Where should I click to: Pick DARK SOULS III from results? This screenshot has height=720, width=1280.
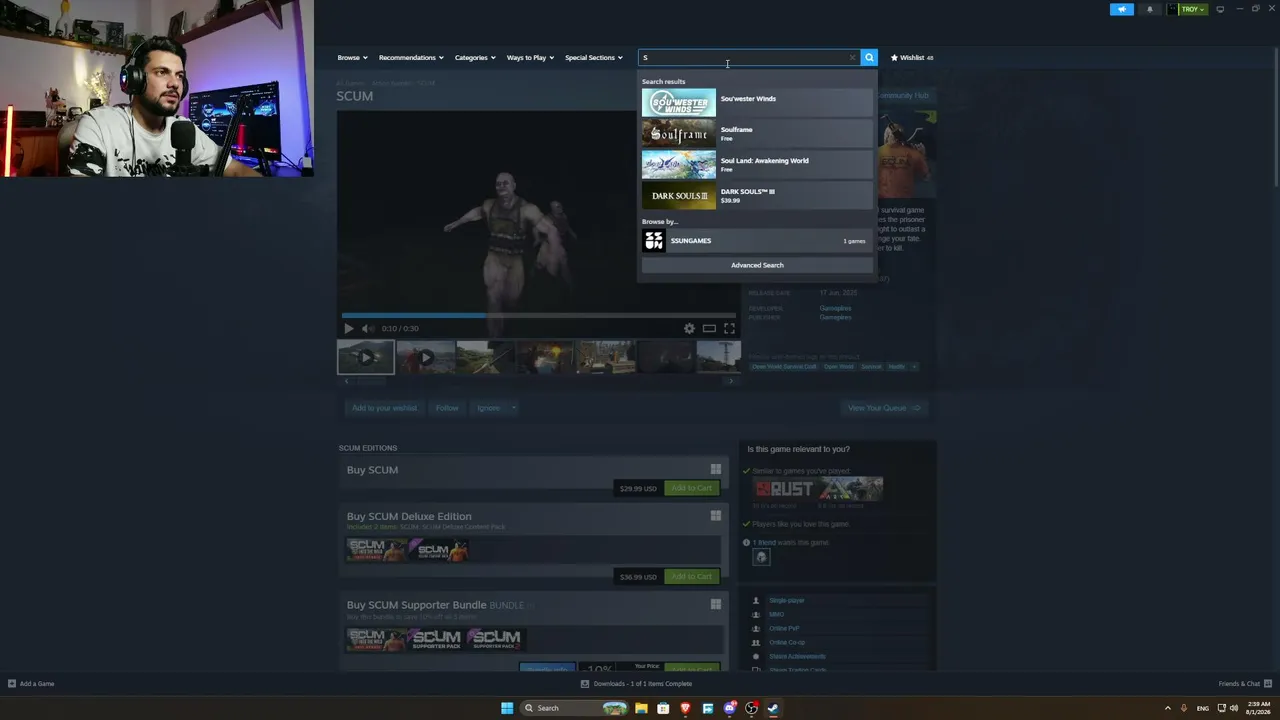pyautogui.click(x=757, y=196)
